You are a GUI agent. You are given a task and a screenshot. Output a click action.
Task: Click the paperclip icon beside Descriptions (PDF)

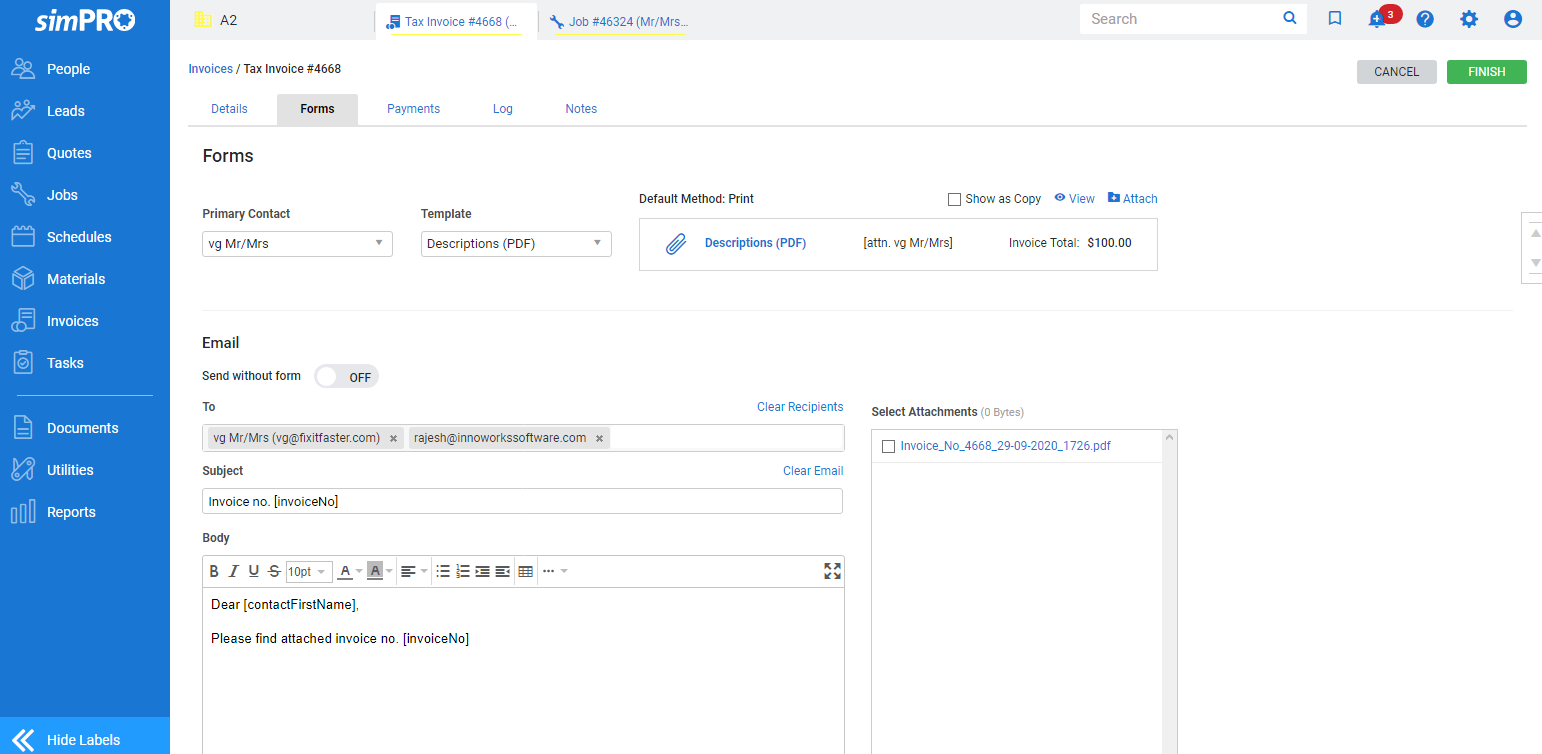pyautogui.click(x=676, y=244)
